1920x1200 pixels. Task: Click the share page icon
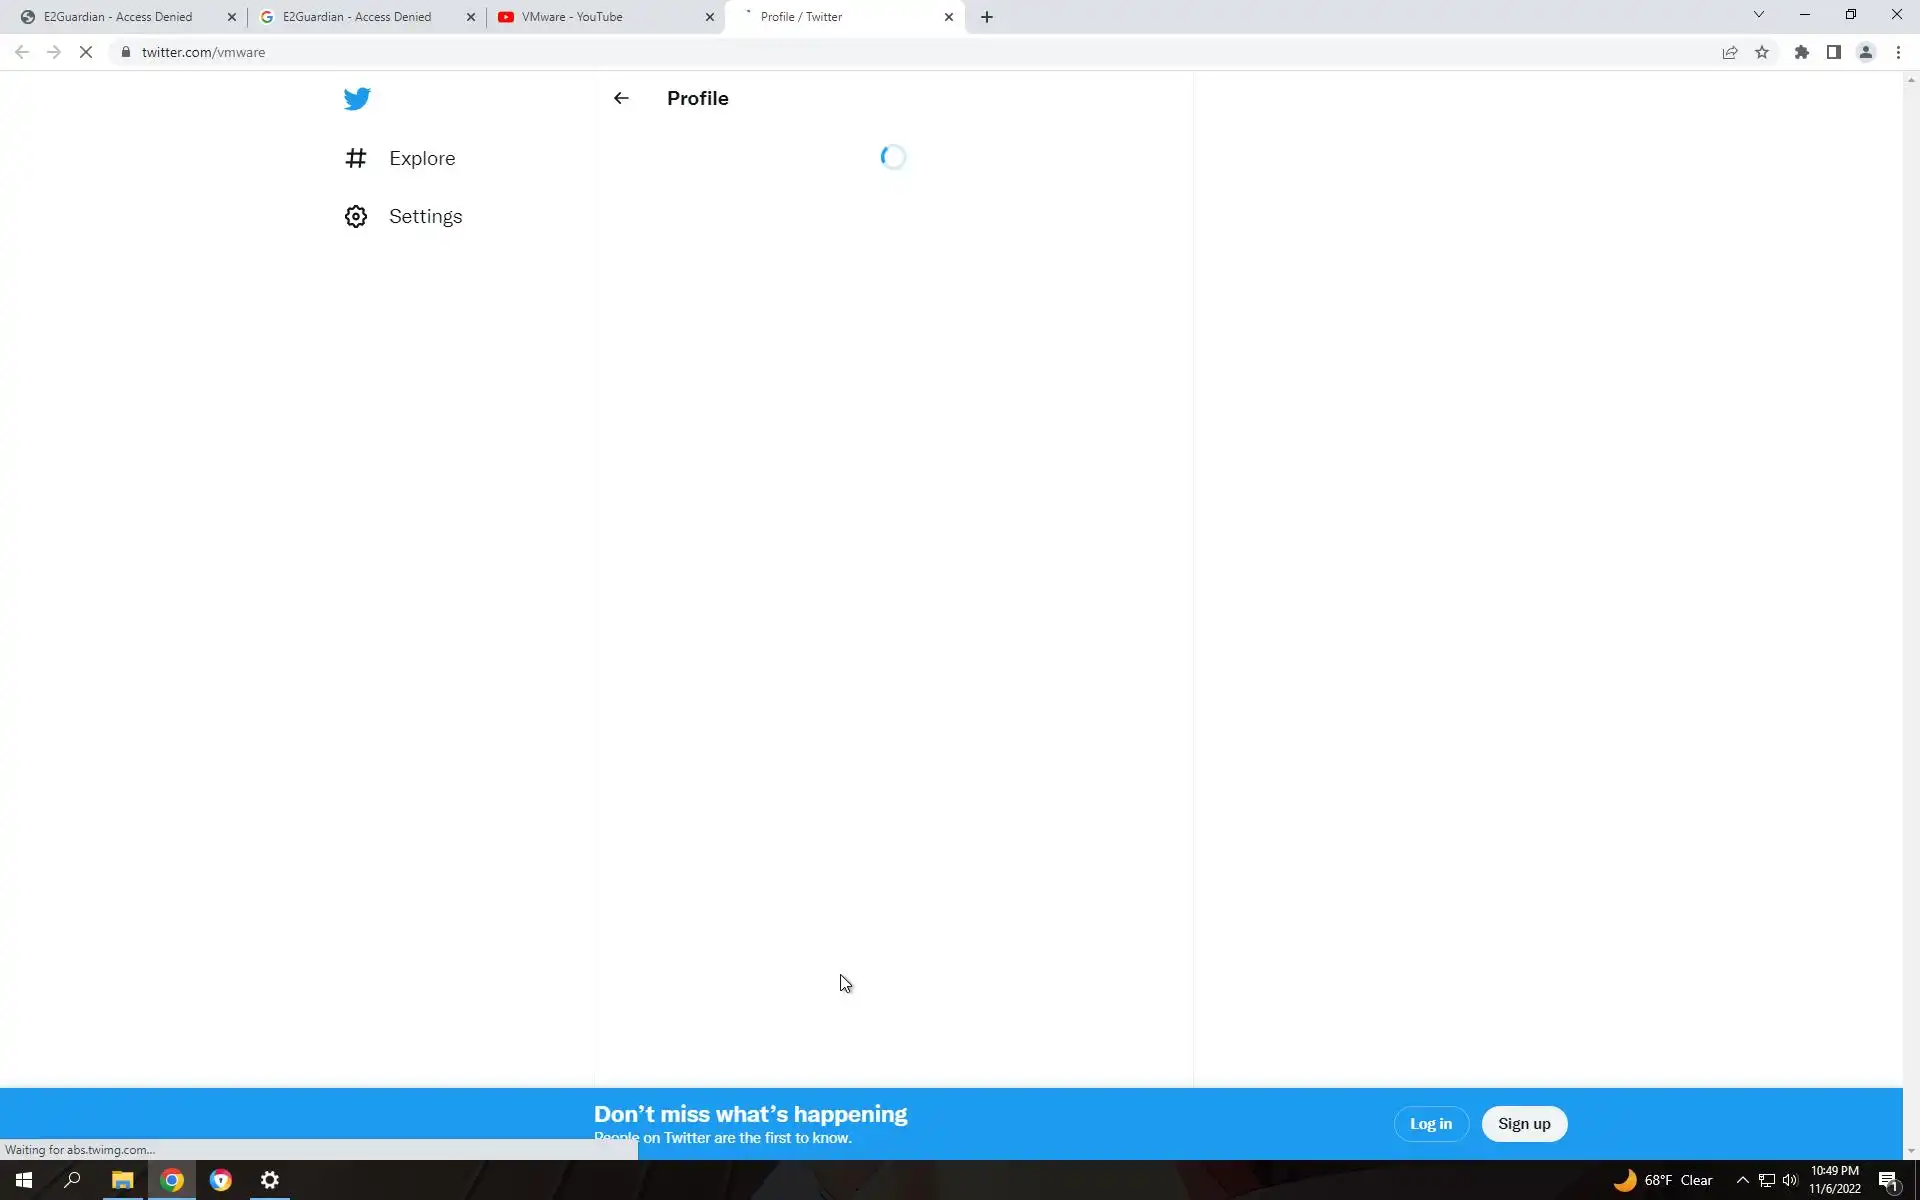tap(1729, 52)
